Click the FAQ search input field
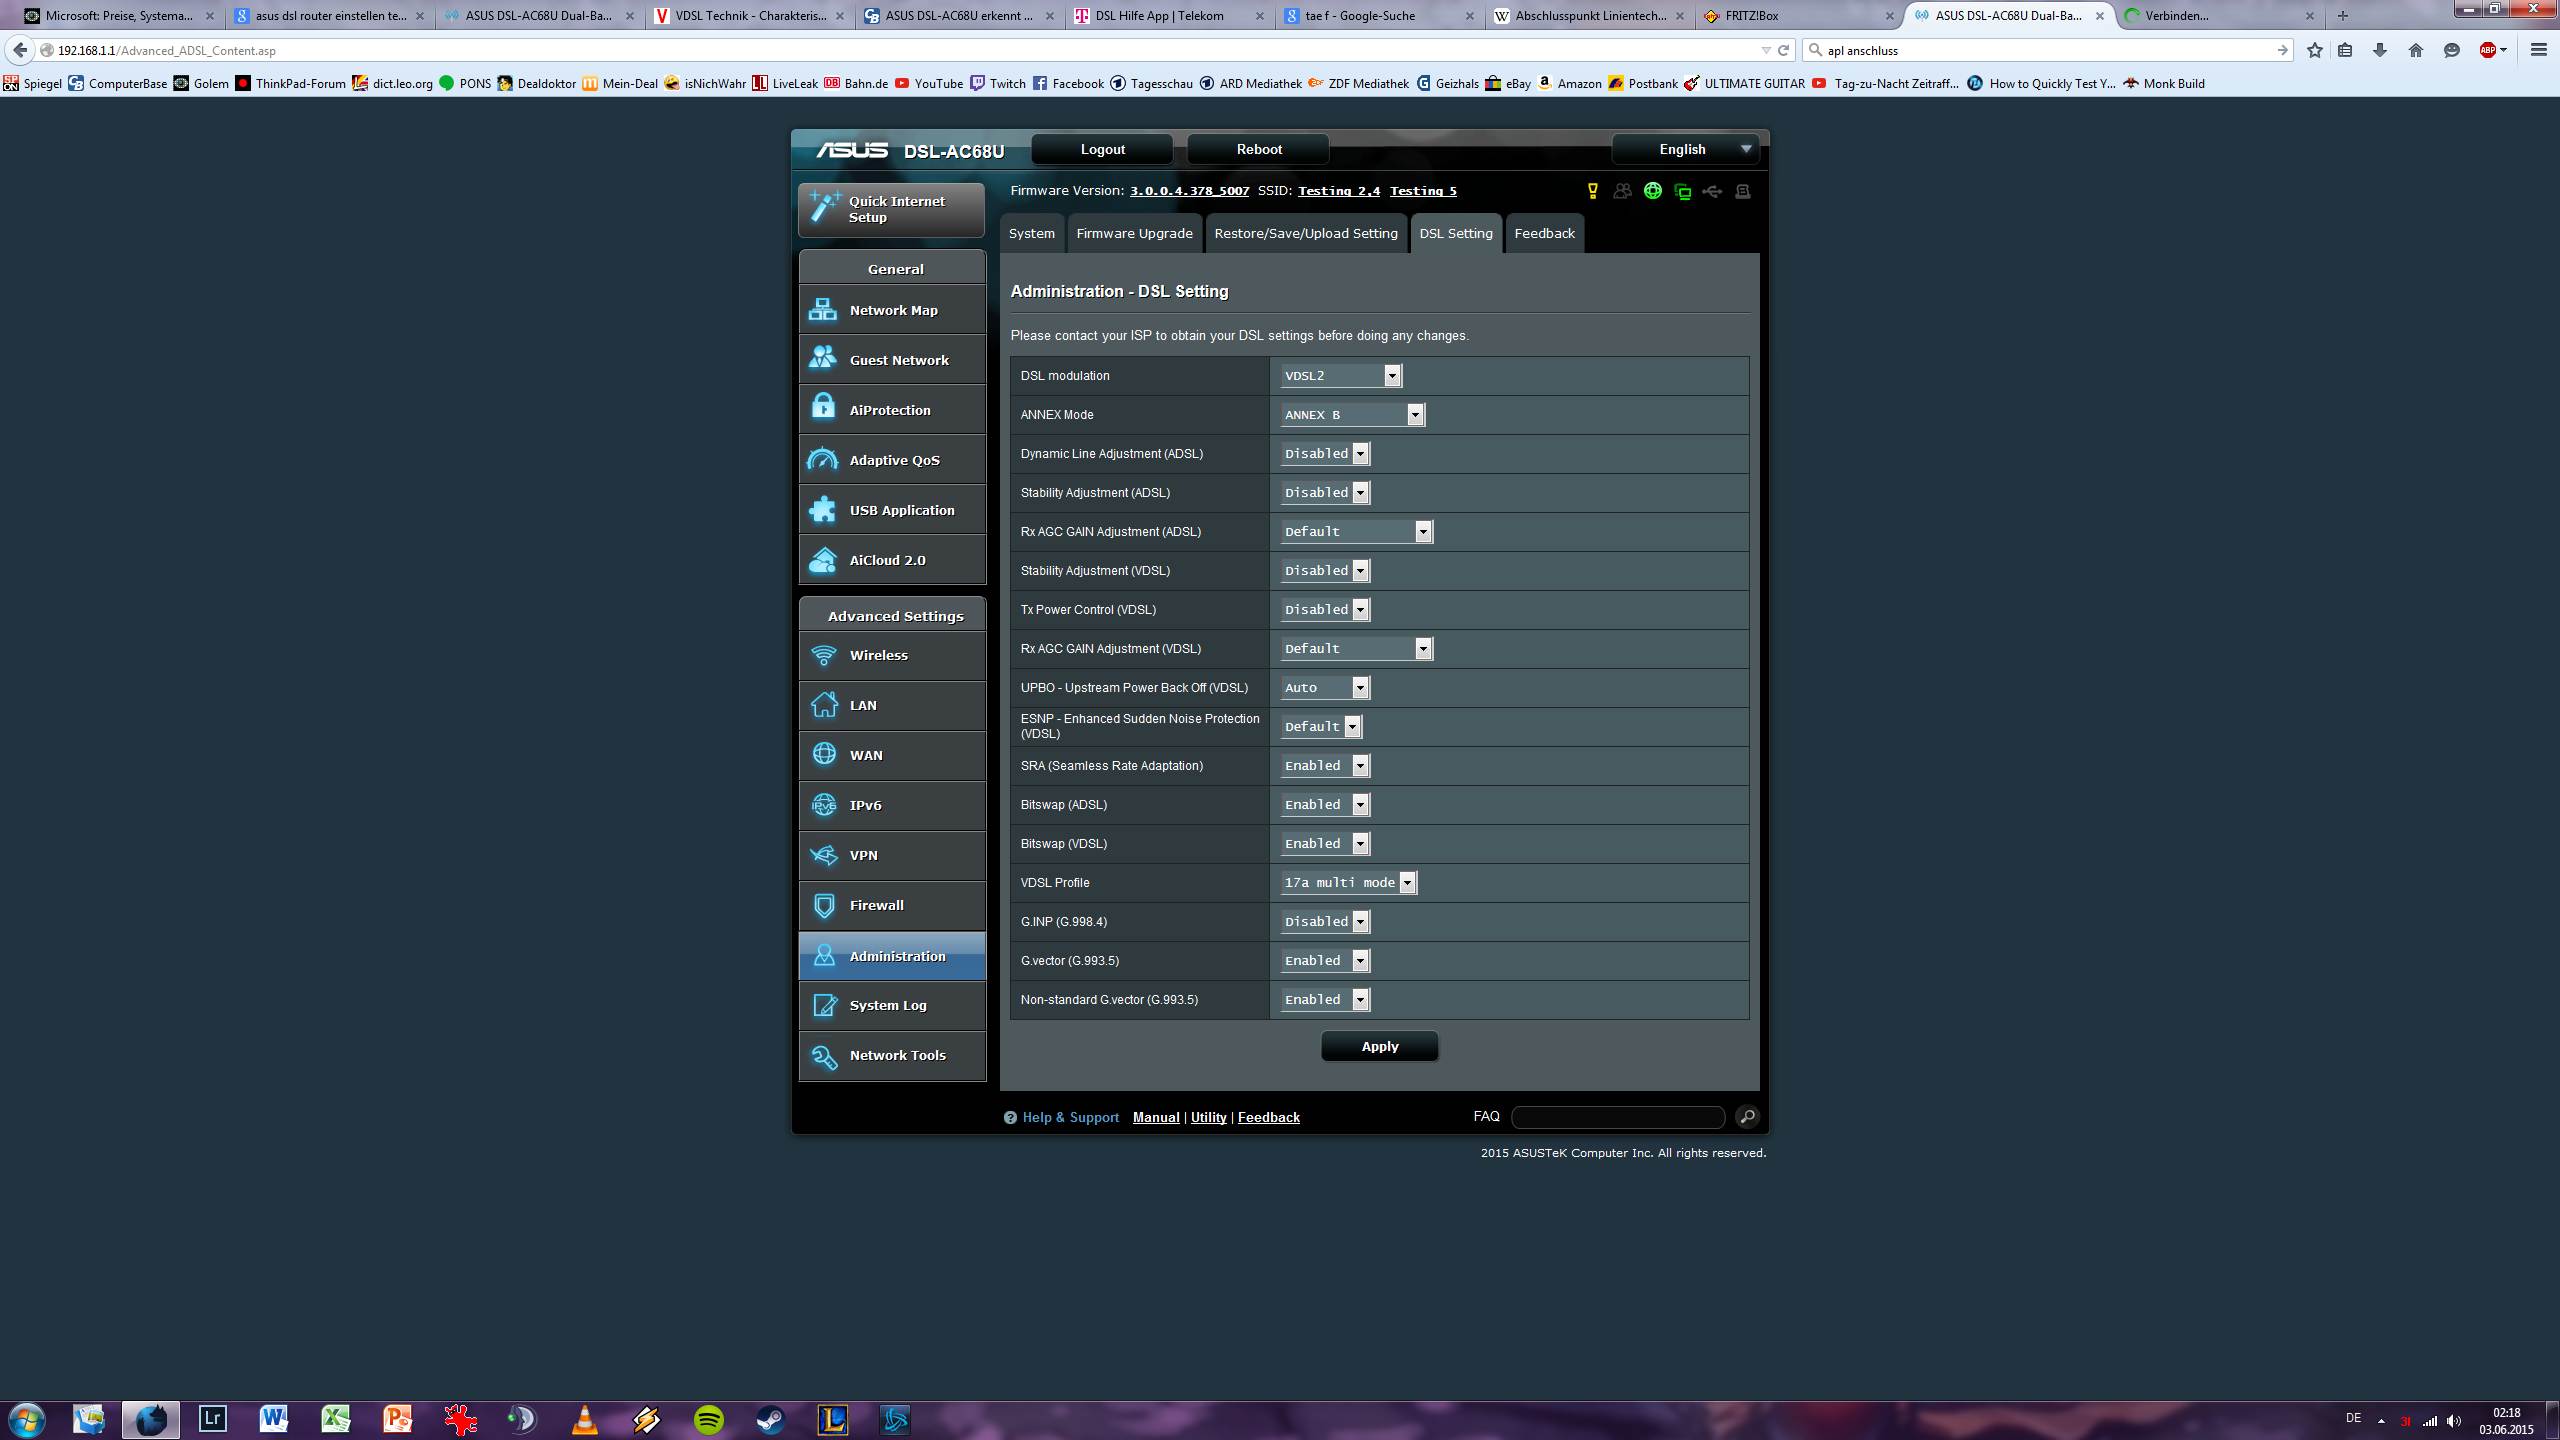This screenshot has width=2560, height=1440. click(1617, 1117)
